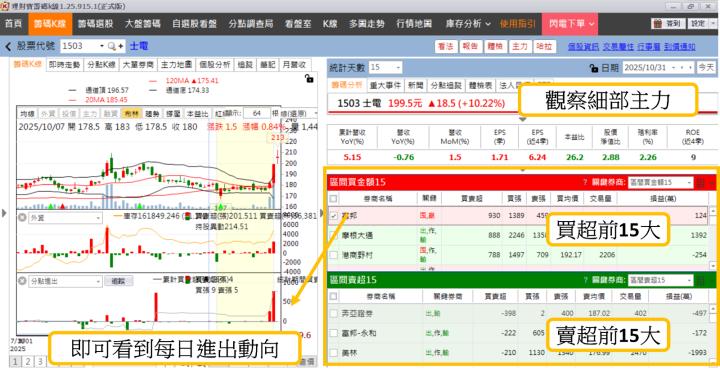The image size is (720, 373).
Task: Open the help question mark in 區間買金額15 header
Action: [x=585, y=182]
